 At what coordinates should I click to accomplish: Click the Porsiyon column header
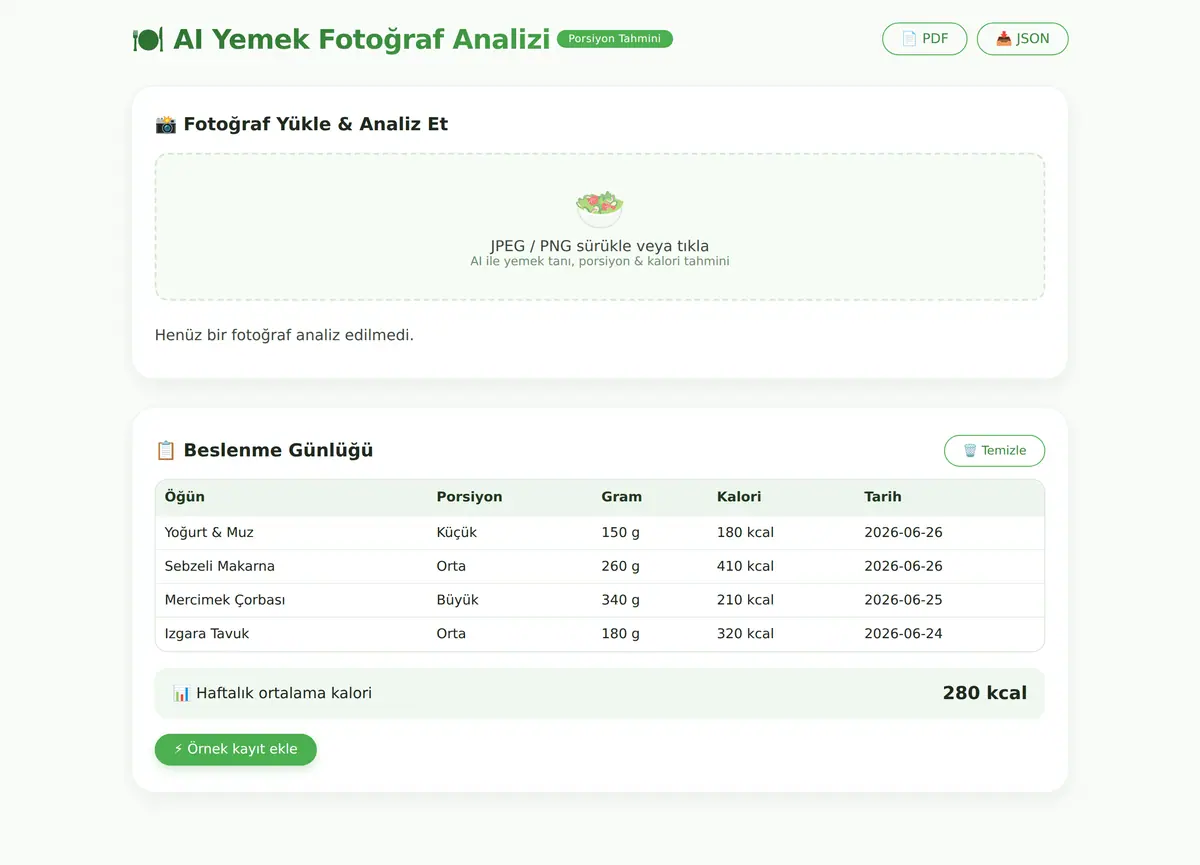point(469,497)
